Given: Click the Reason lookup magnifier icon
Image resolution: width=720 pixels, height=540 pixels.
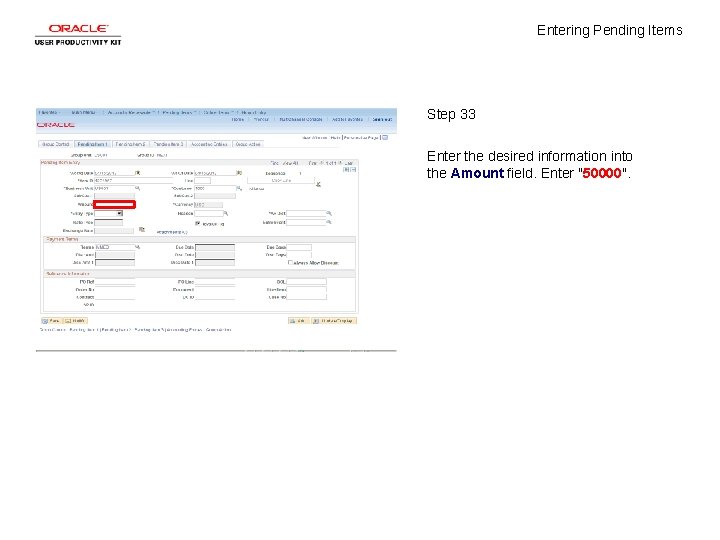Looking at the screenshot, I should (x=226, y=214).
